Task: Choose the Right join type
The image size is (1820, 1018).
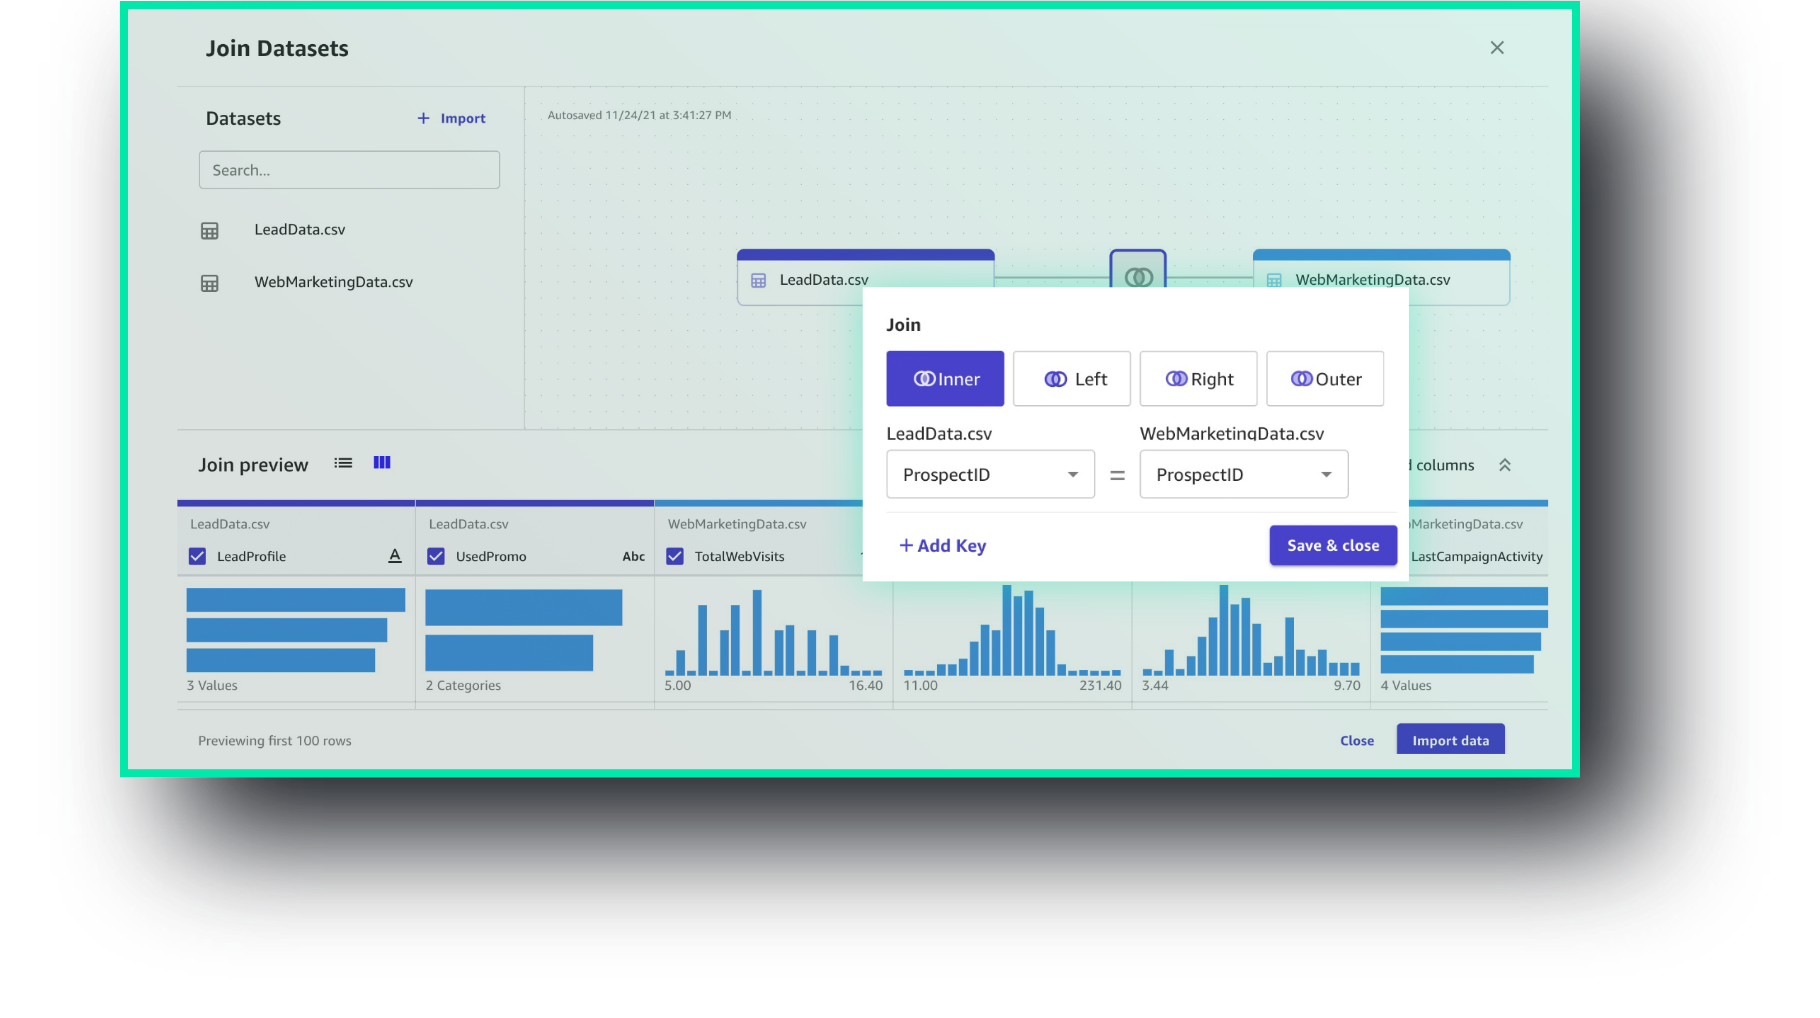Action: tap(1199, 379)
